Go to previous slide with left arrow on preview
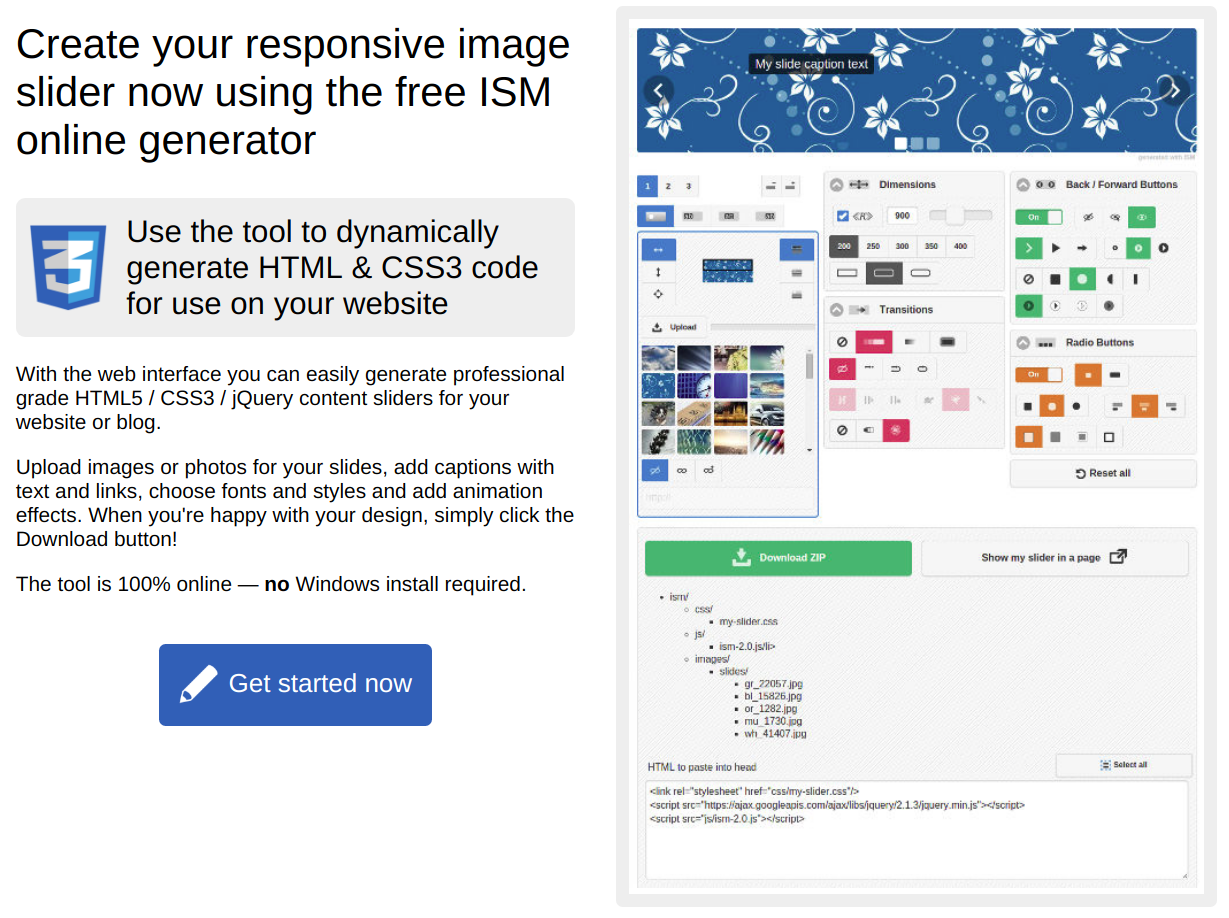 (658, 91)
